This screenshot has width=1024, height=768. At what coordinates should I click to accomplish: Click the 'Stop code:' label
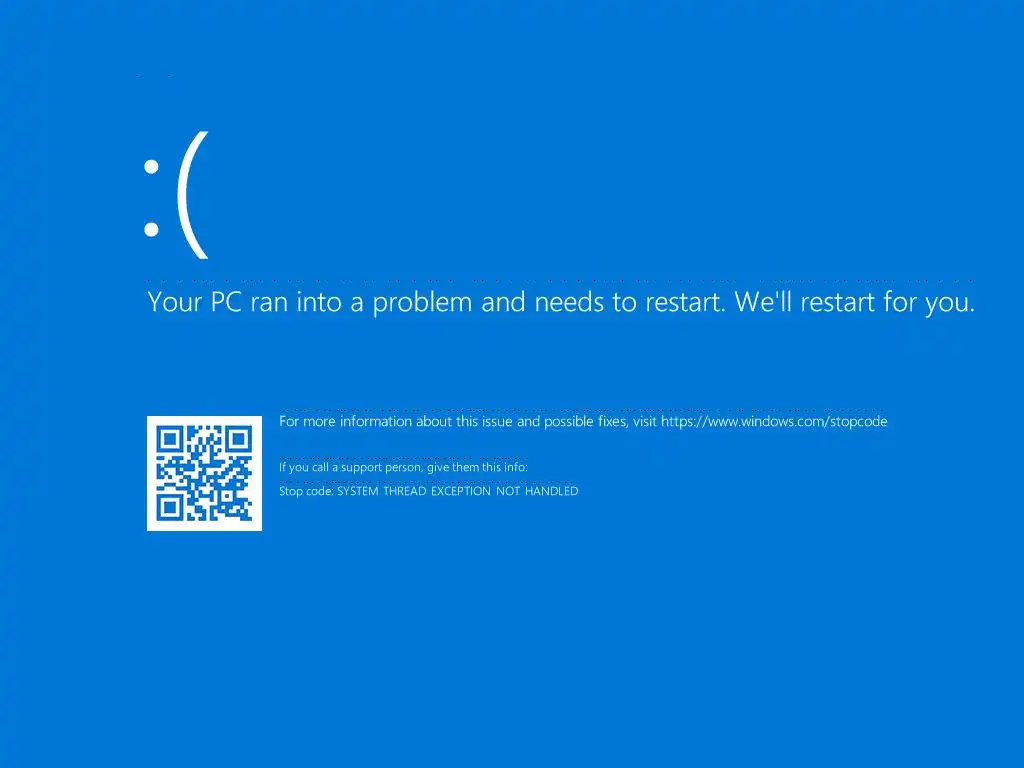[x=306, y=491]
